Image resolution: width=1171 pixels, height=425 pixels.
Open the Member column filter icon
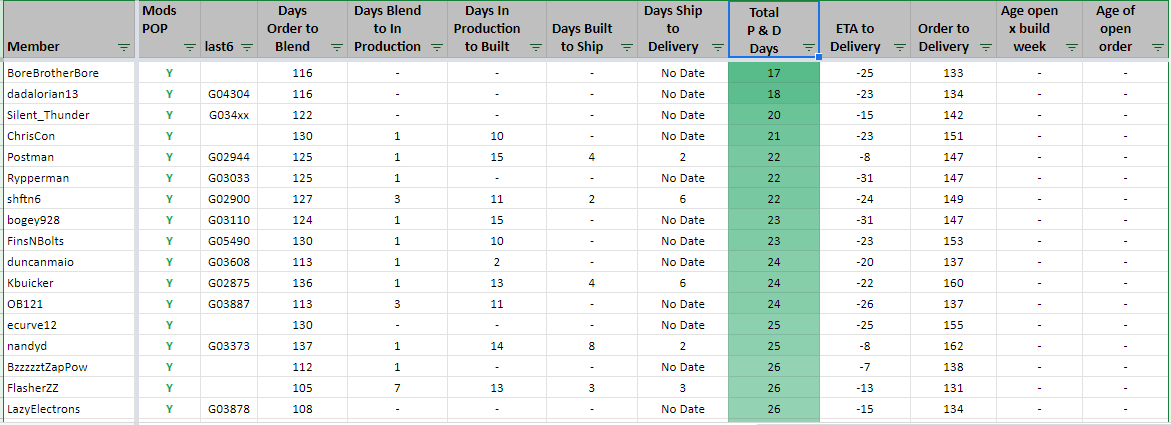click(124, 47)
